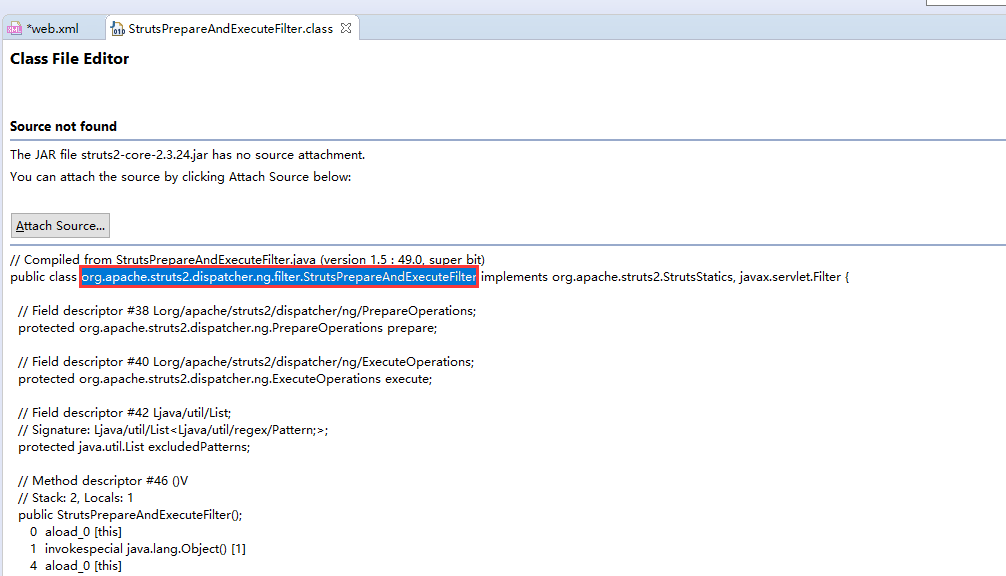Switch to the *web.xml editor tab
This screenshot has width=1006, height=576.
click(52, 29)
